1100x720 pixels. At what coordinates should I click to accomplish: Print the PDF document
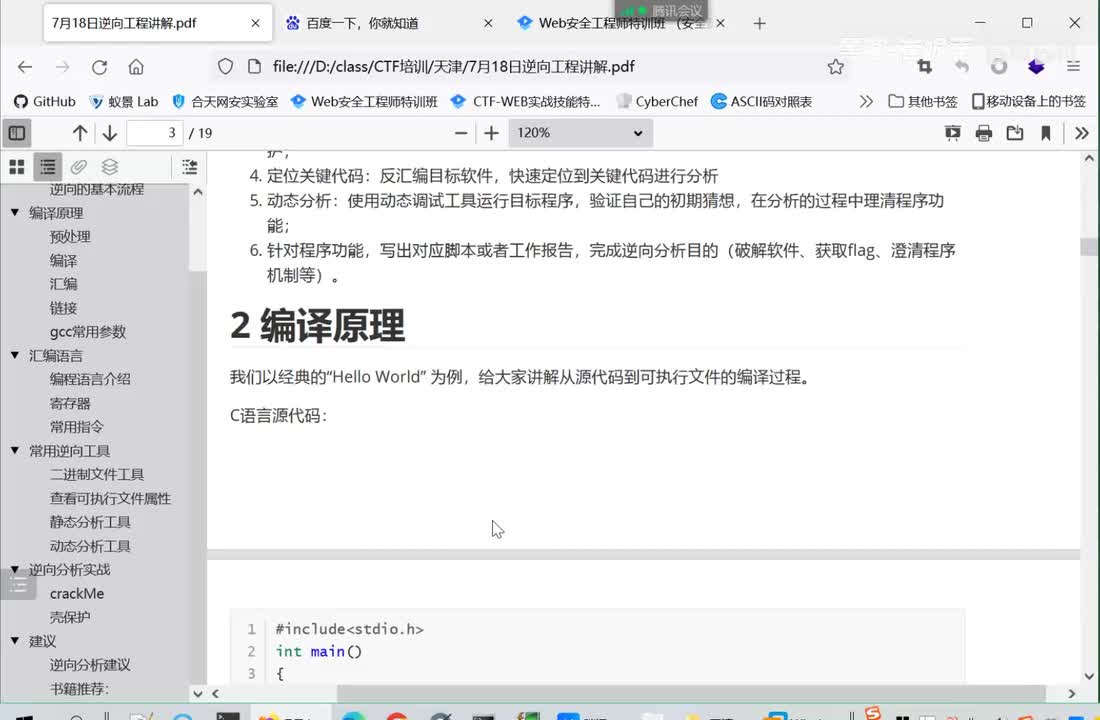pyautogui.click(x=984, y=133)
